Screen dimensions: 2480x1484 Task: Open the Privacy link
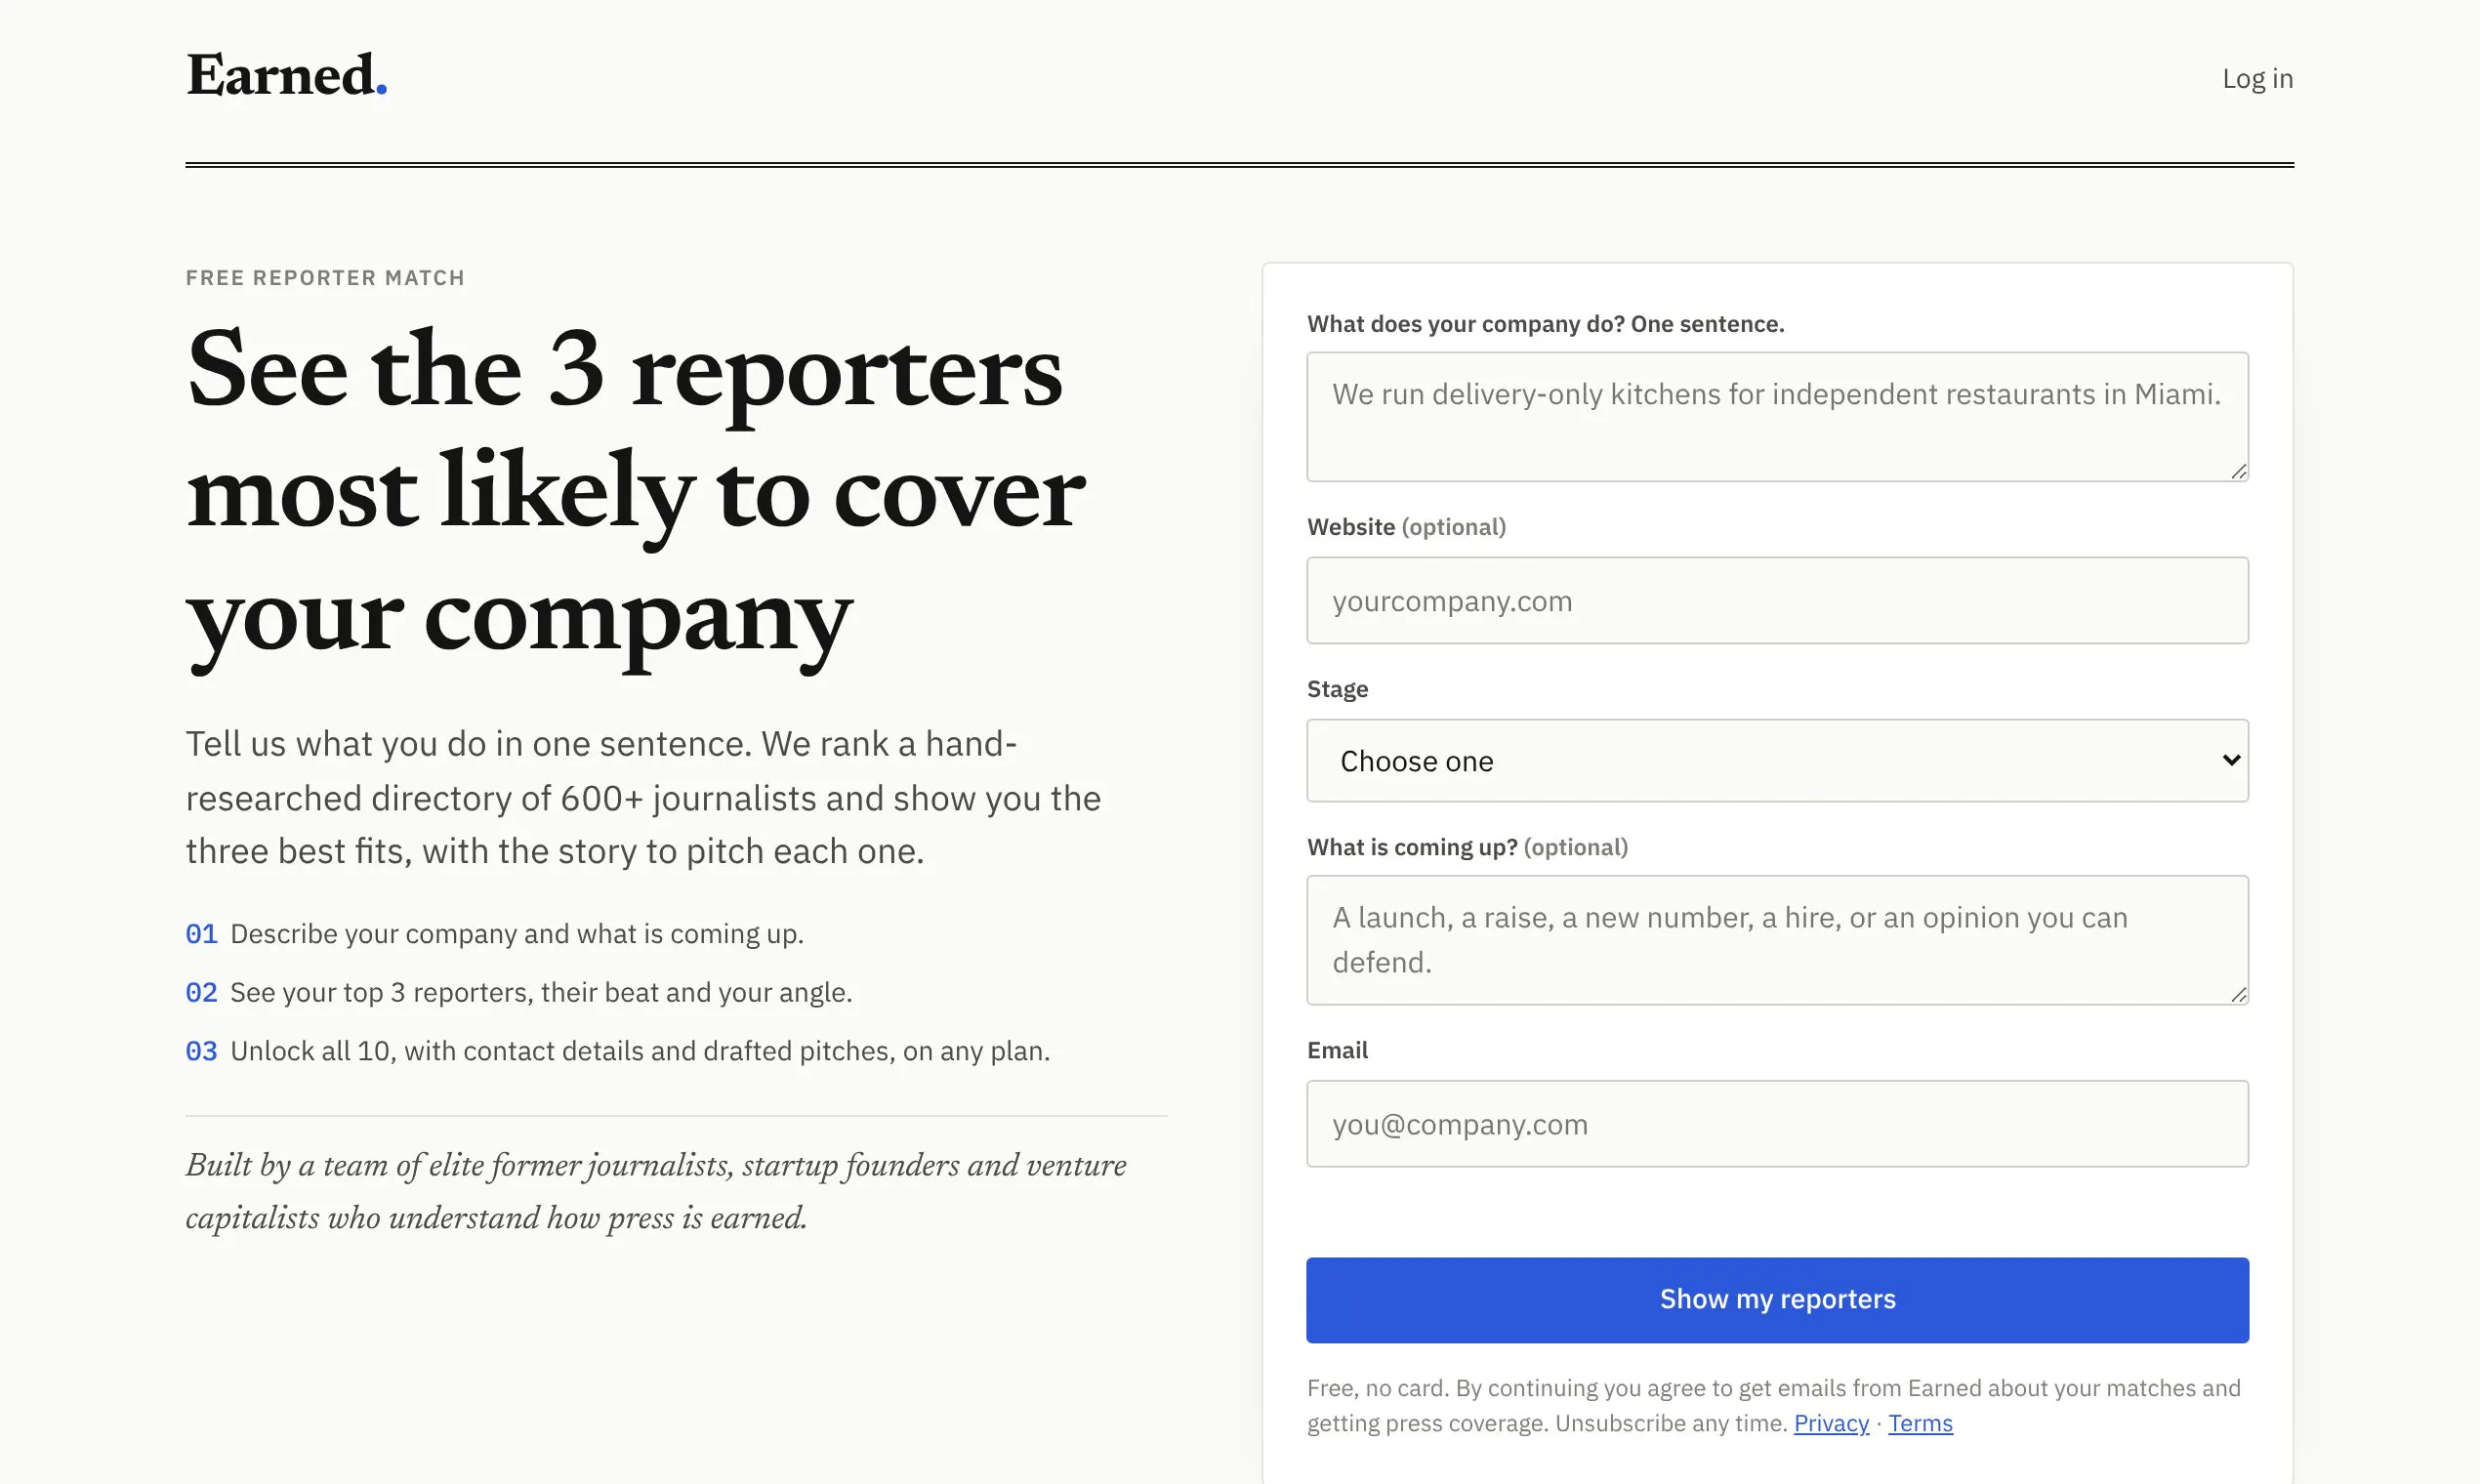pos(1831,1423)
